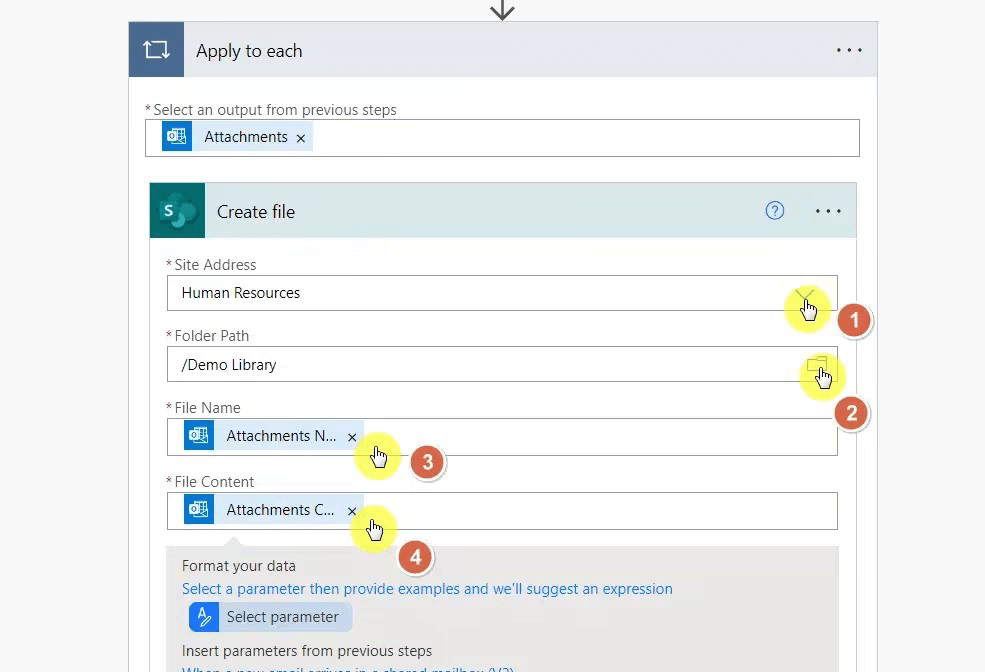This screenshot has width=985, height=672.
Task: Click the Folder Path text field
Action: [x=480, y=365]
